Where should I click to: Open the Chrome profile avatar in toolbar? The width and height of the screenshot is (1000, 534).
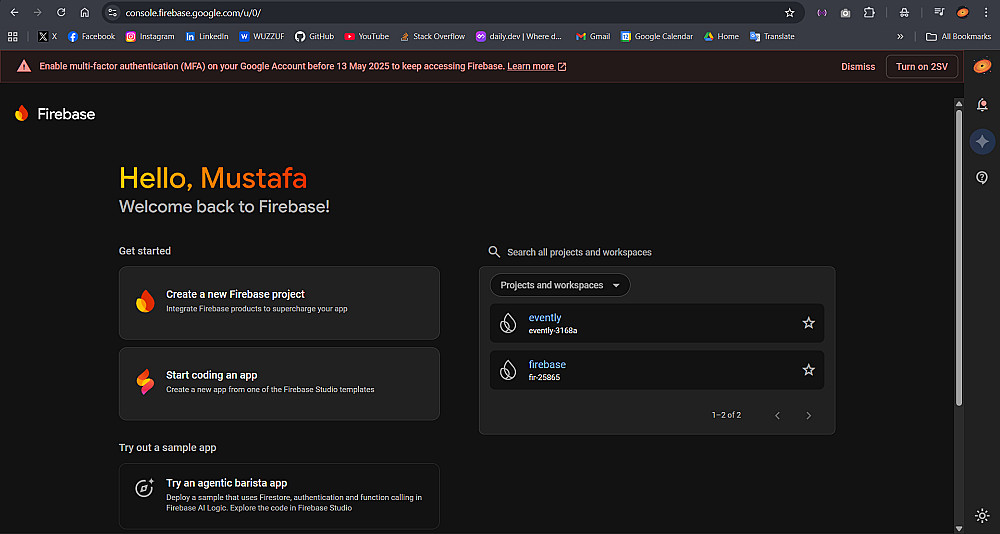tap(962, 13)
